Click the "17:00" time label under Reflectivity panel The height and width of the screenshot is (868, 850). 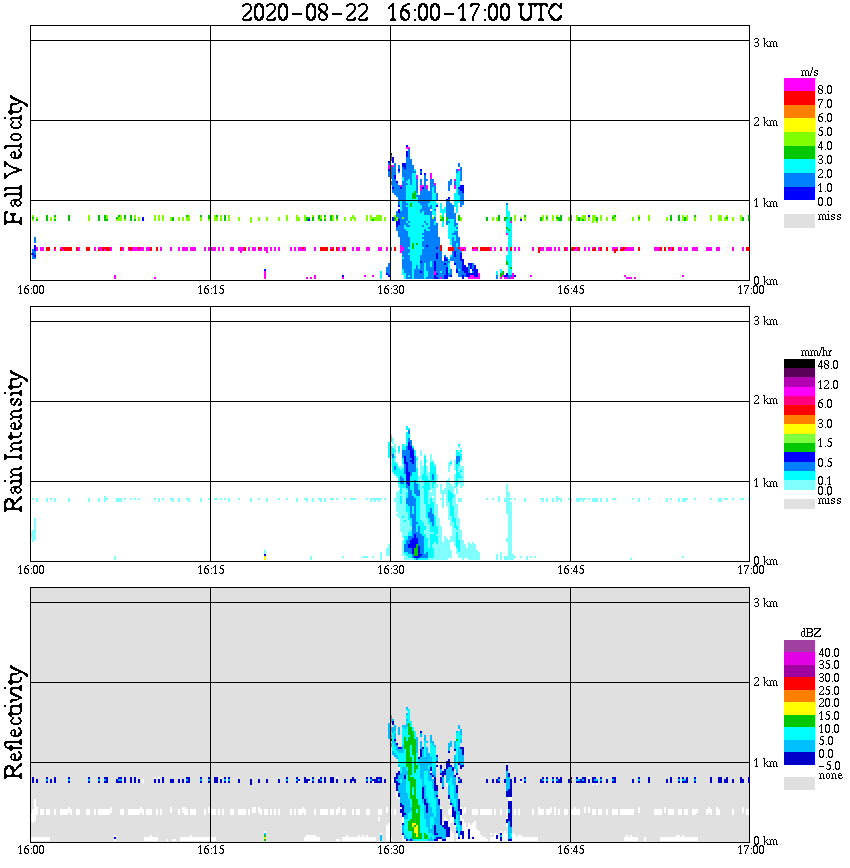pyautogui.click(x=751, y=850)
